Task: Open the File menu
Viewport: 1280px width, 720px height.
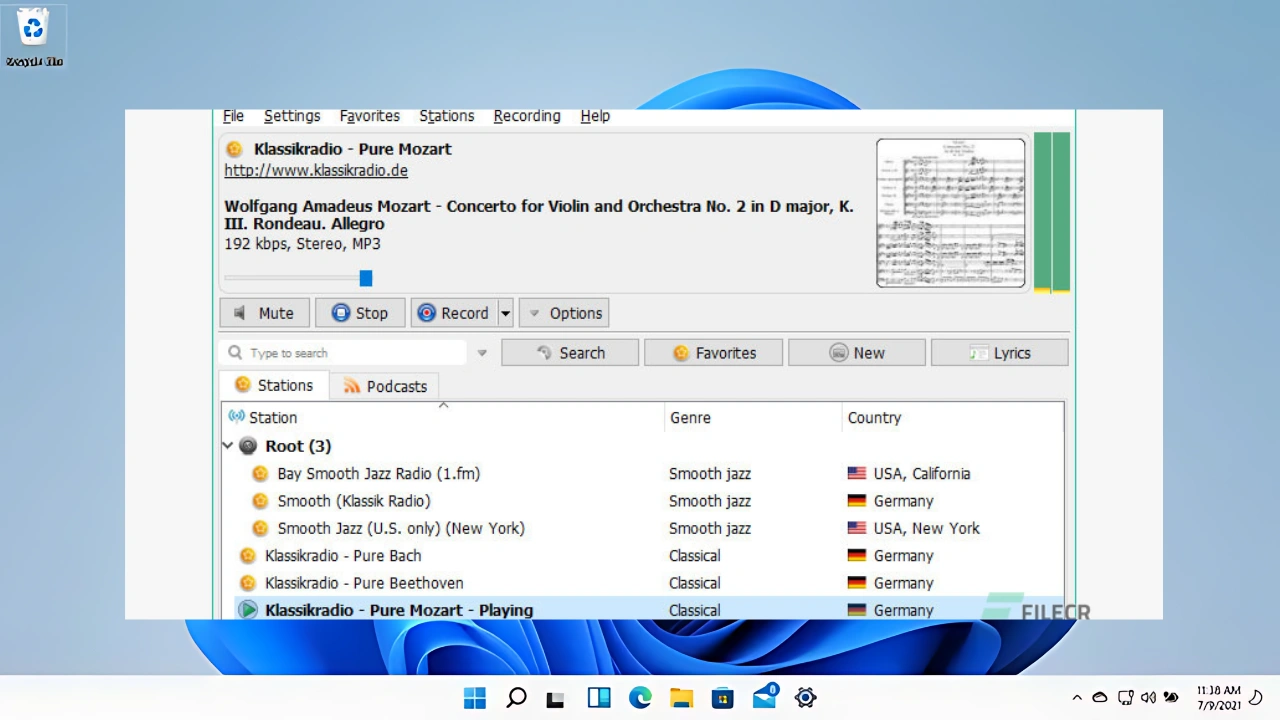Action: pos(233,116)
